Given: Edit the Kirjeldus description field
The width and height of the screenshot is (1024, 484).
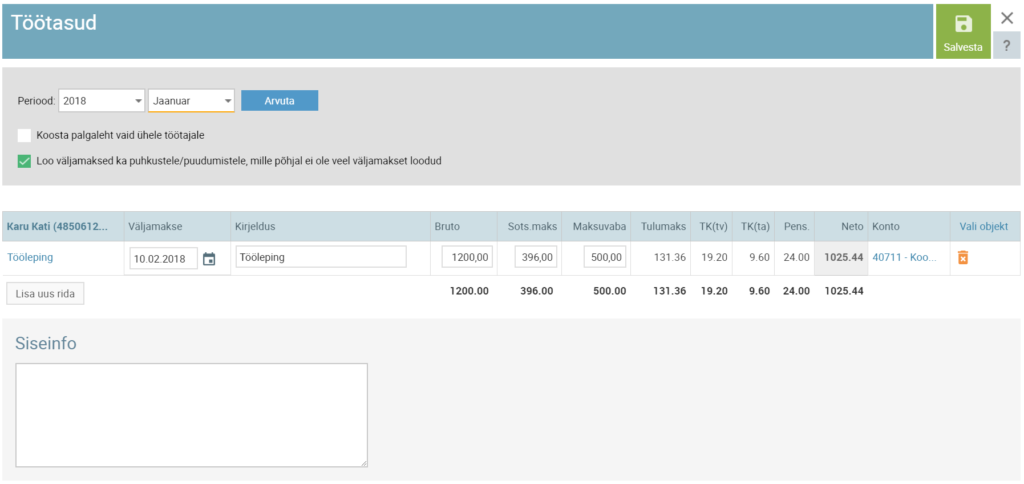Looking at the screenshot, I should coord(320,258).
